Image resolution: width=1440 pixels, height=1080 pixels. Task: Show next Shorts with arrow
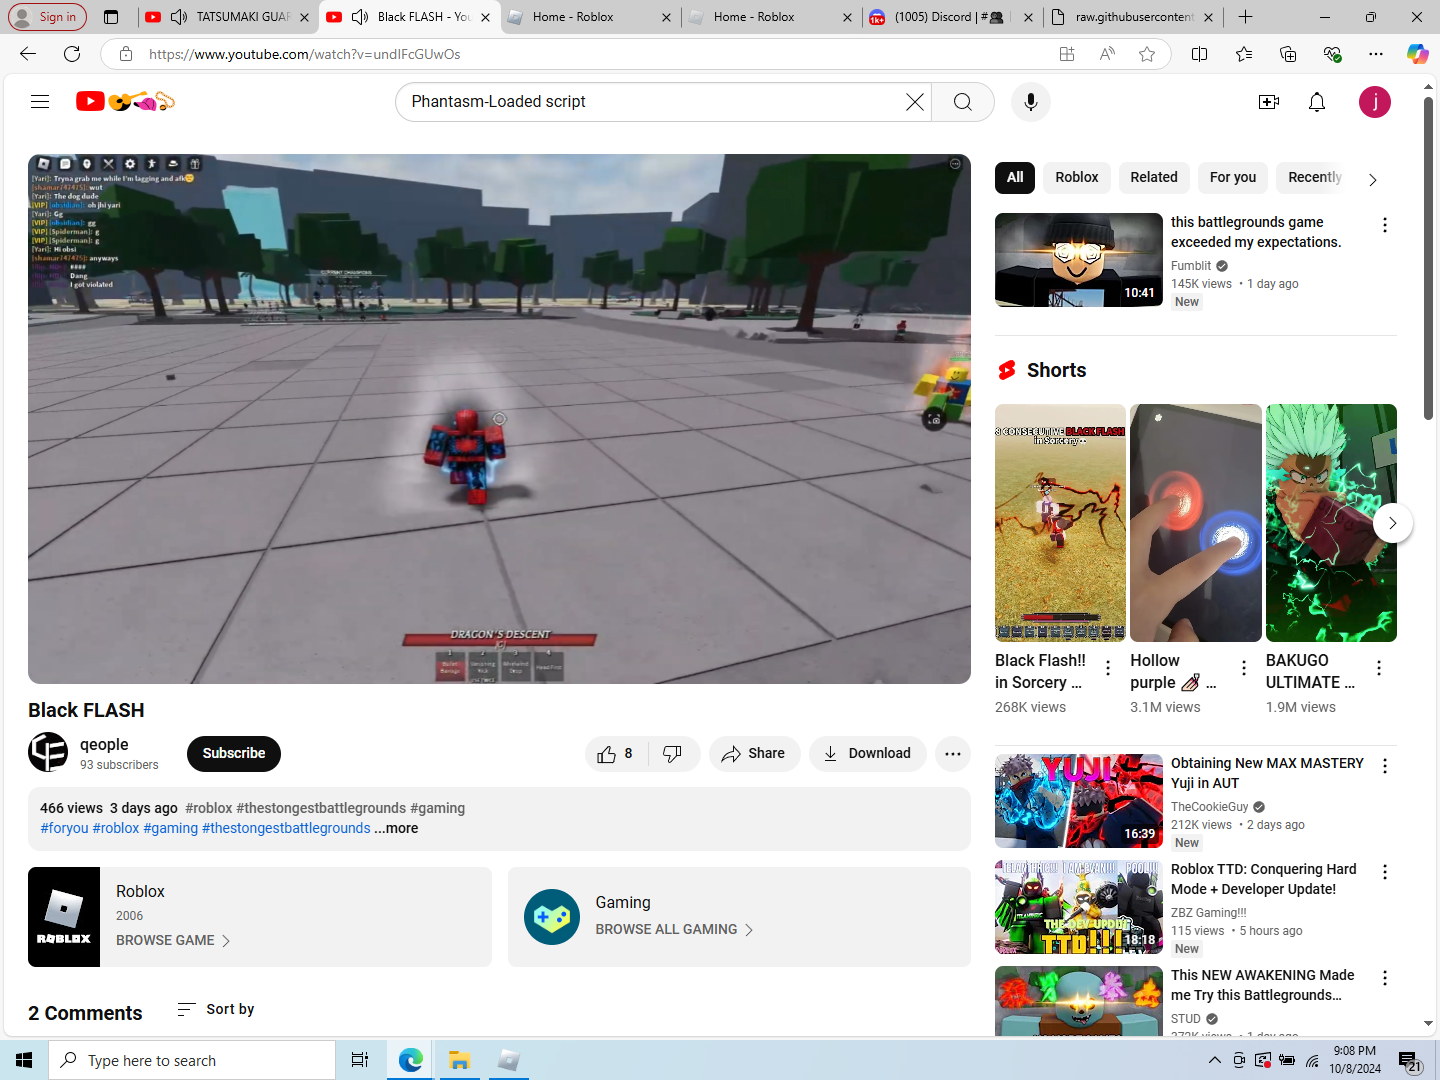(1392, 523)
